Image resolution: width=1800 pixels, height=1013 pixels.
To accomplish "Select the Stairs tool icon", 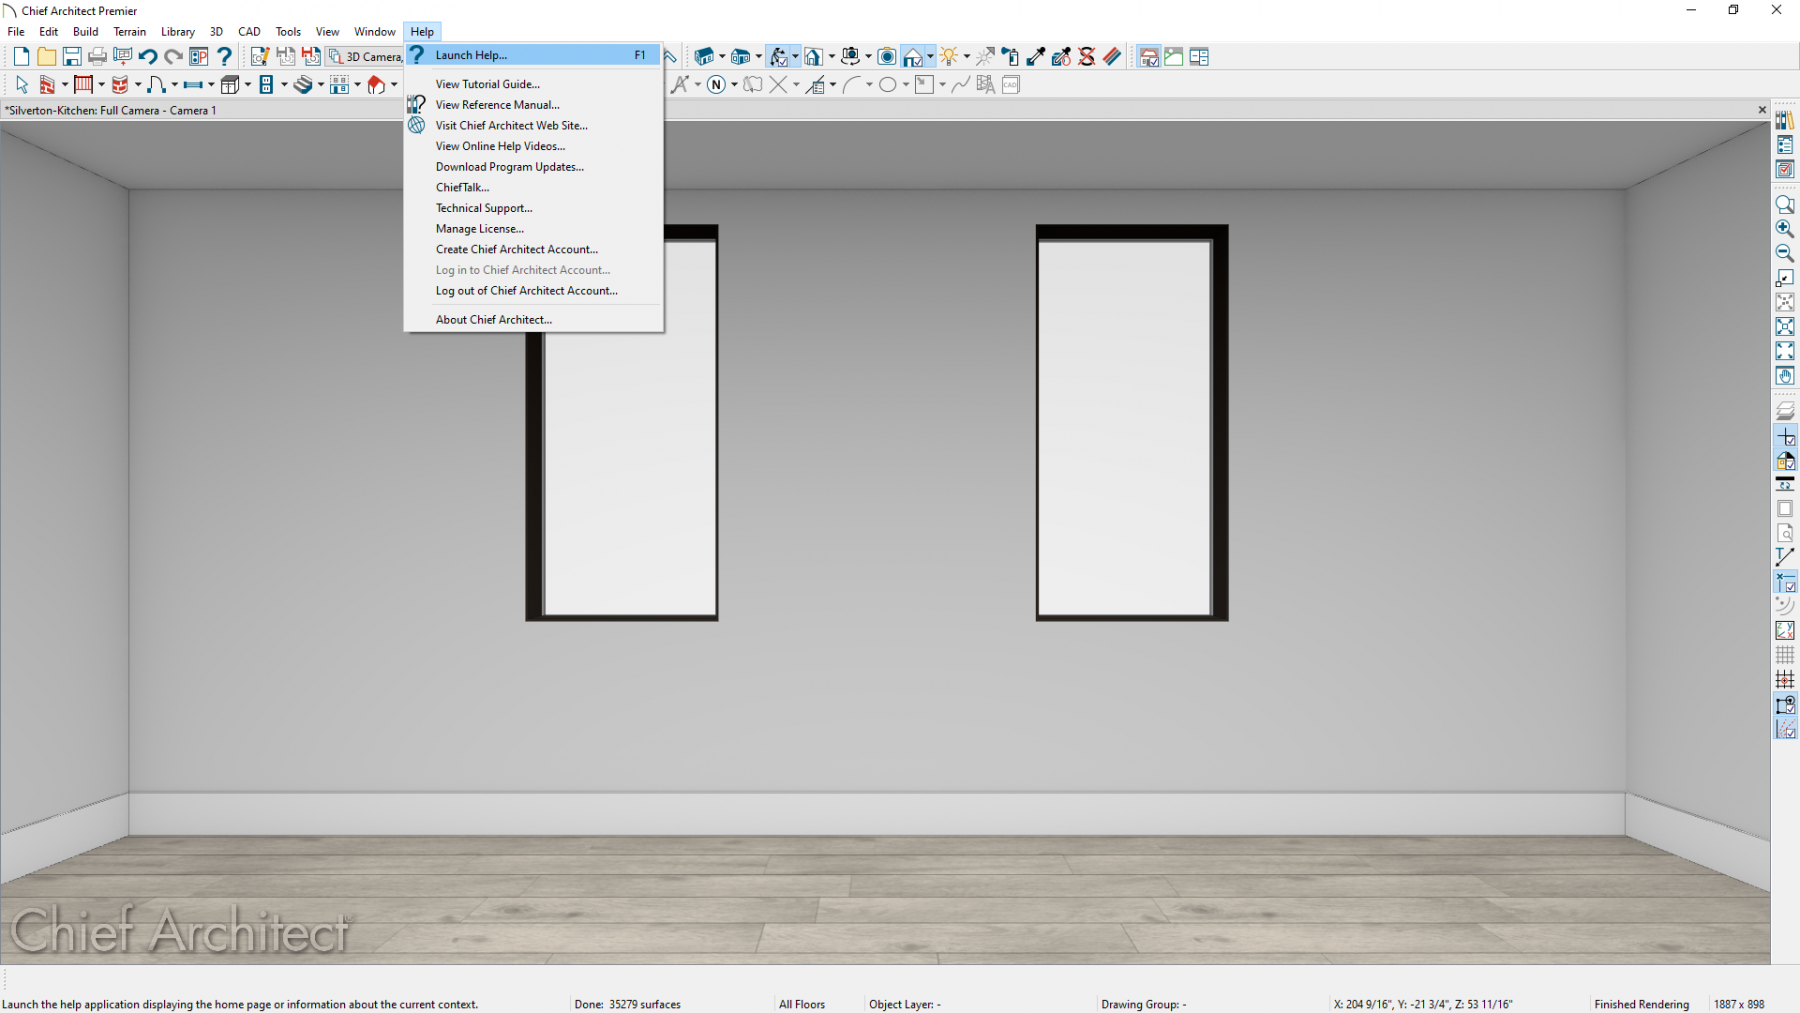I will coord(301,85).
